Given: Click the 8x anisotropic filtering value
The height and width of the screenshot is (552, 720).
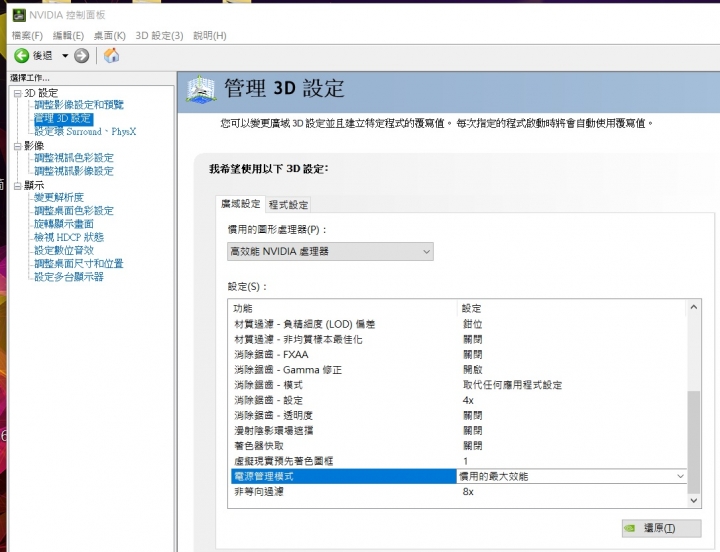Looking at the screenshot, I should click(468, 492).
